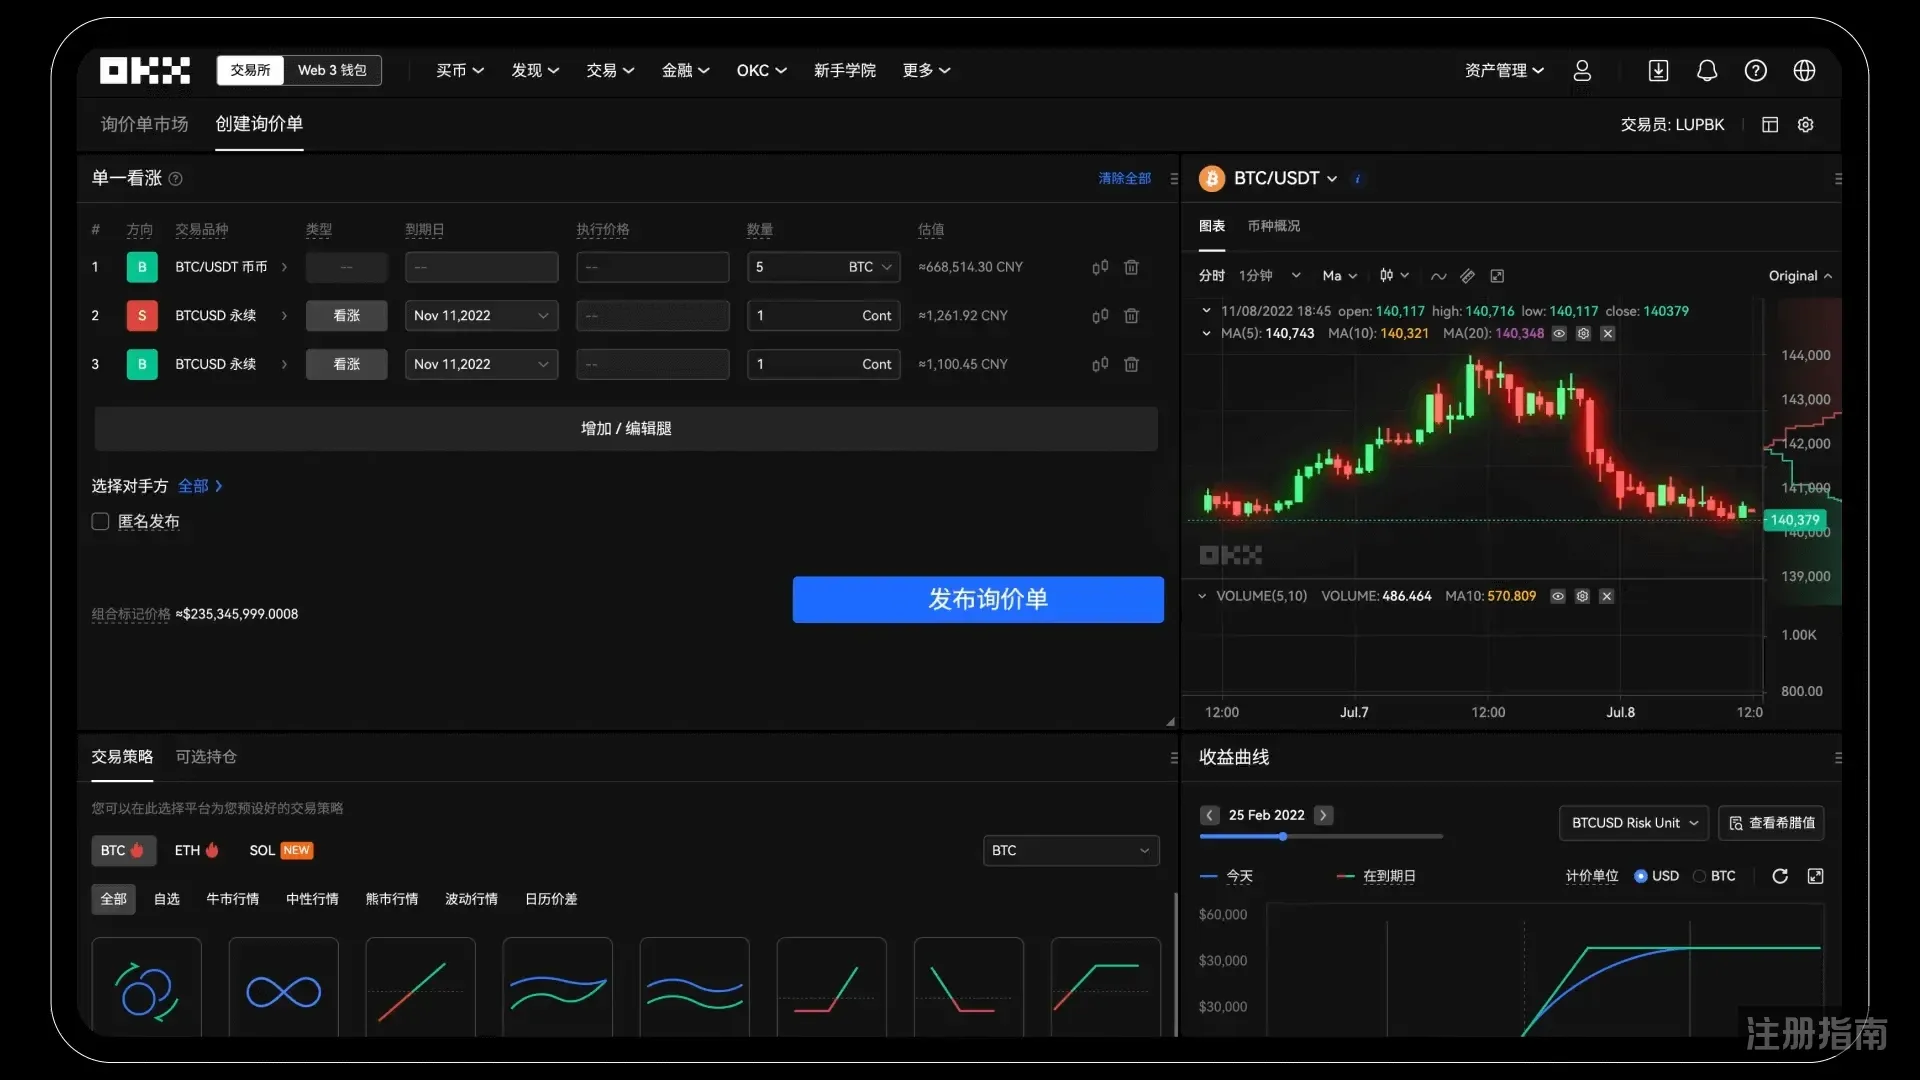Expand profit curve to fullscreen
The height and width of the screenshot is (1080, 1920).
tap(1816, 876)
